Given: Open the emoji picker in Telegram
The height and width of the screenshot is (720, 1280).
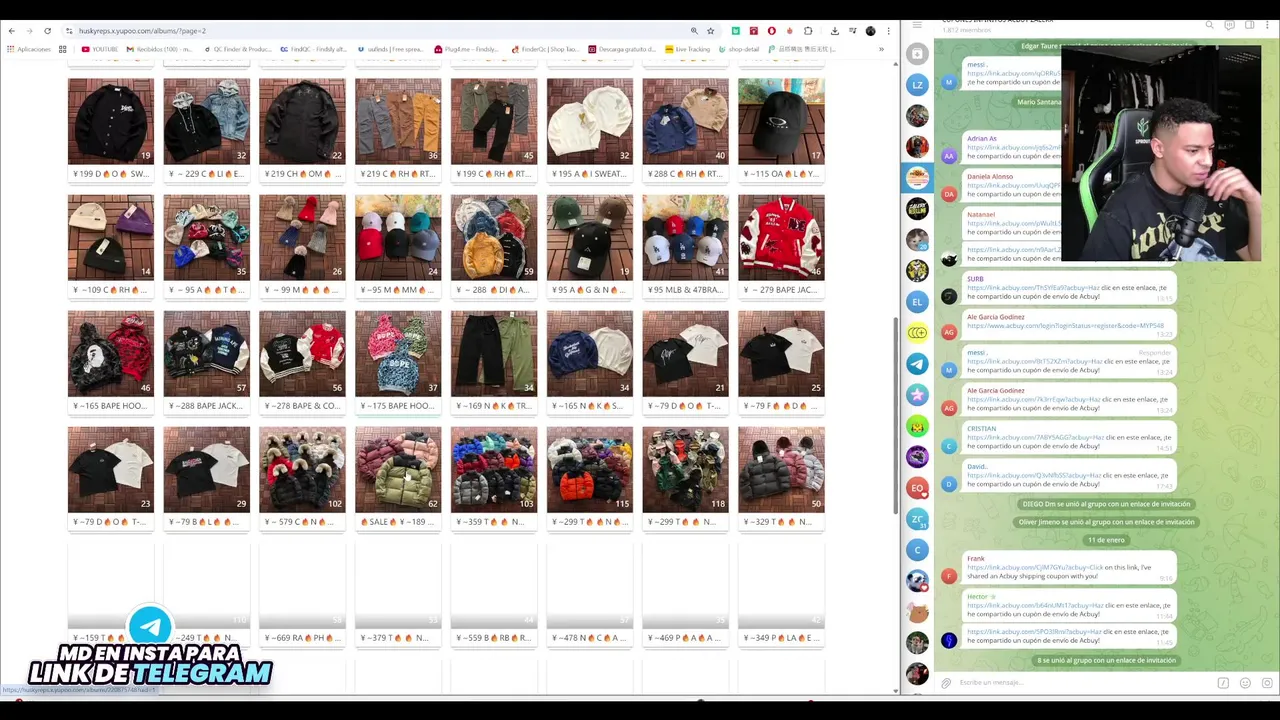Looking at the screenshot, I should click(1245, 683).
